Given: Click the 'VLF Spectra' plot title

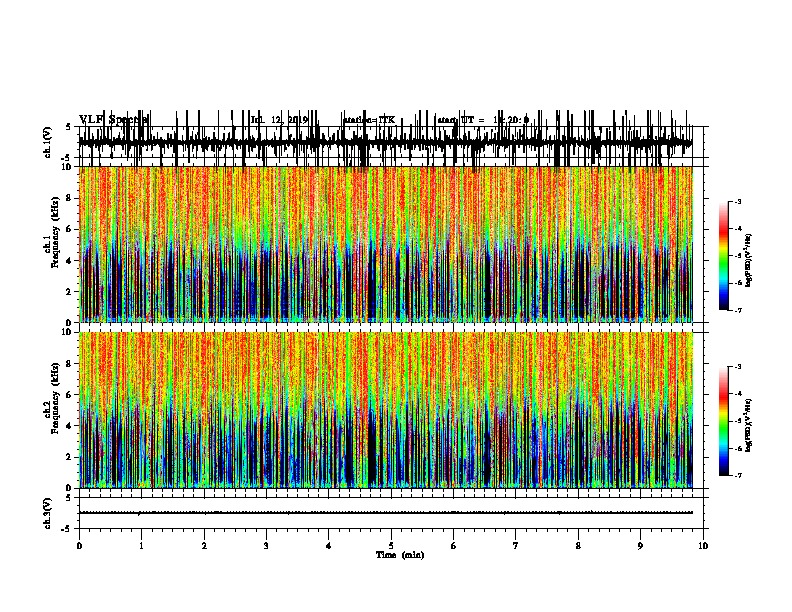Looking at the screenshot, I should pos(114,120).
